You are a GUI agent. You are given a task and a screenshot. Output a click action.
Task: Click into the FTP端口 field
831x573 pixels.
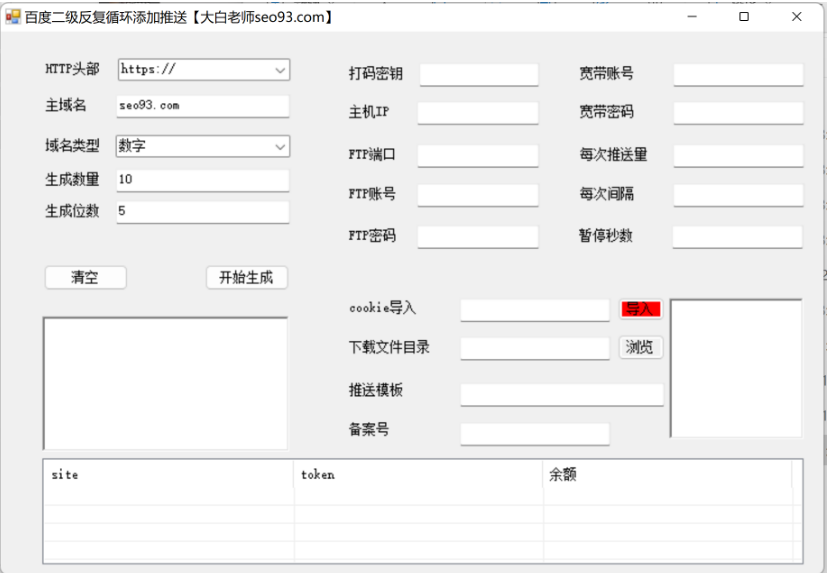click(x=478, y=156)
